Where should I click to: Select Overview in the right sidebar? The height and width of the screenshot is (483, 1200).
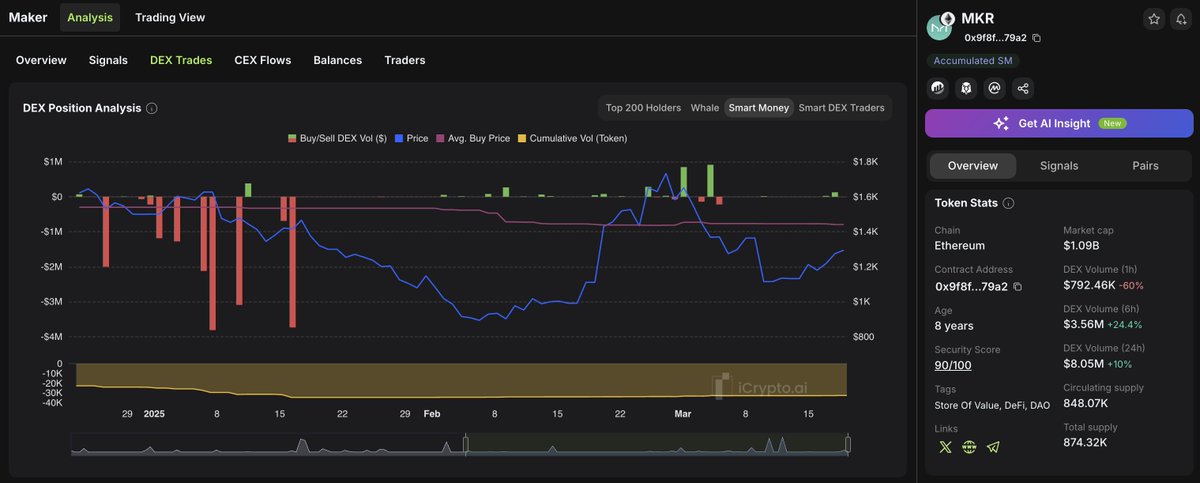(973, 166)
